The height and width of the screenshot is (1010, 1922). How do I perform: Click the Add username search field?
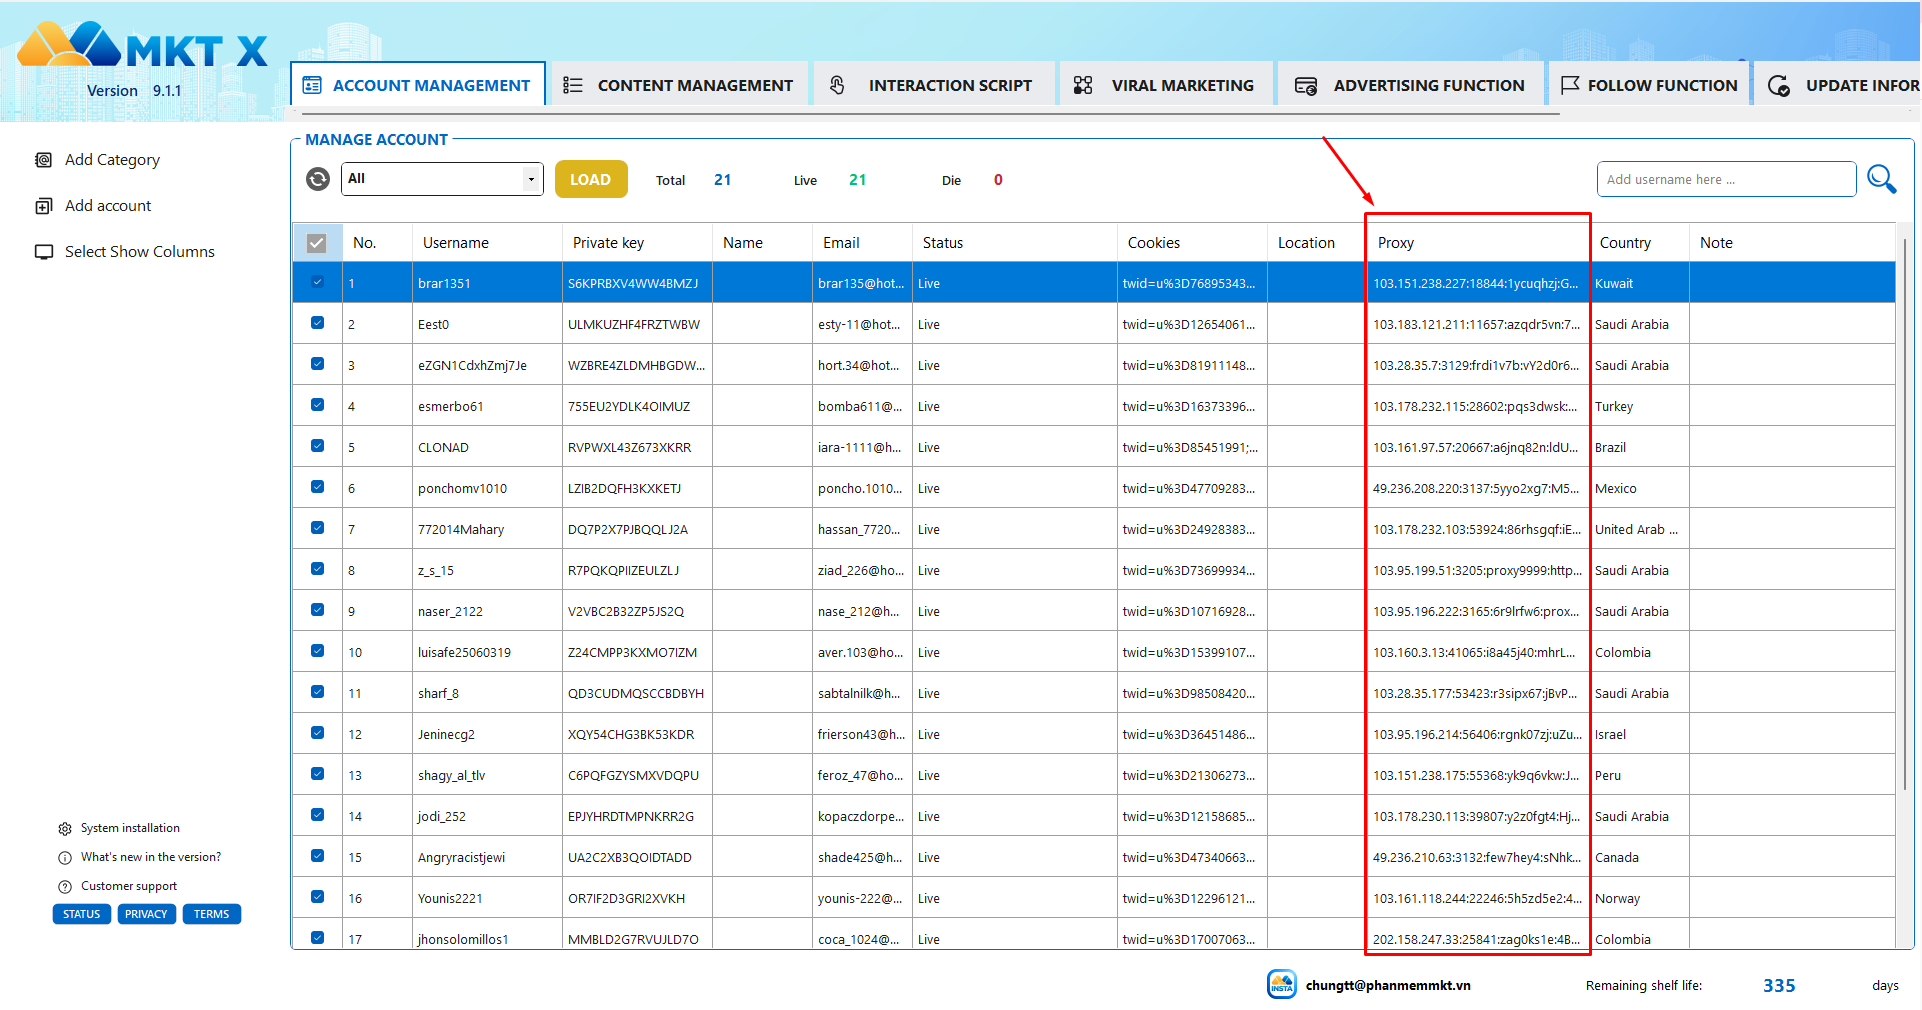[x=1726, y=179]
